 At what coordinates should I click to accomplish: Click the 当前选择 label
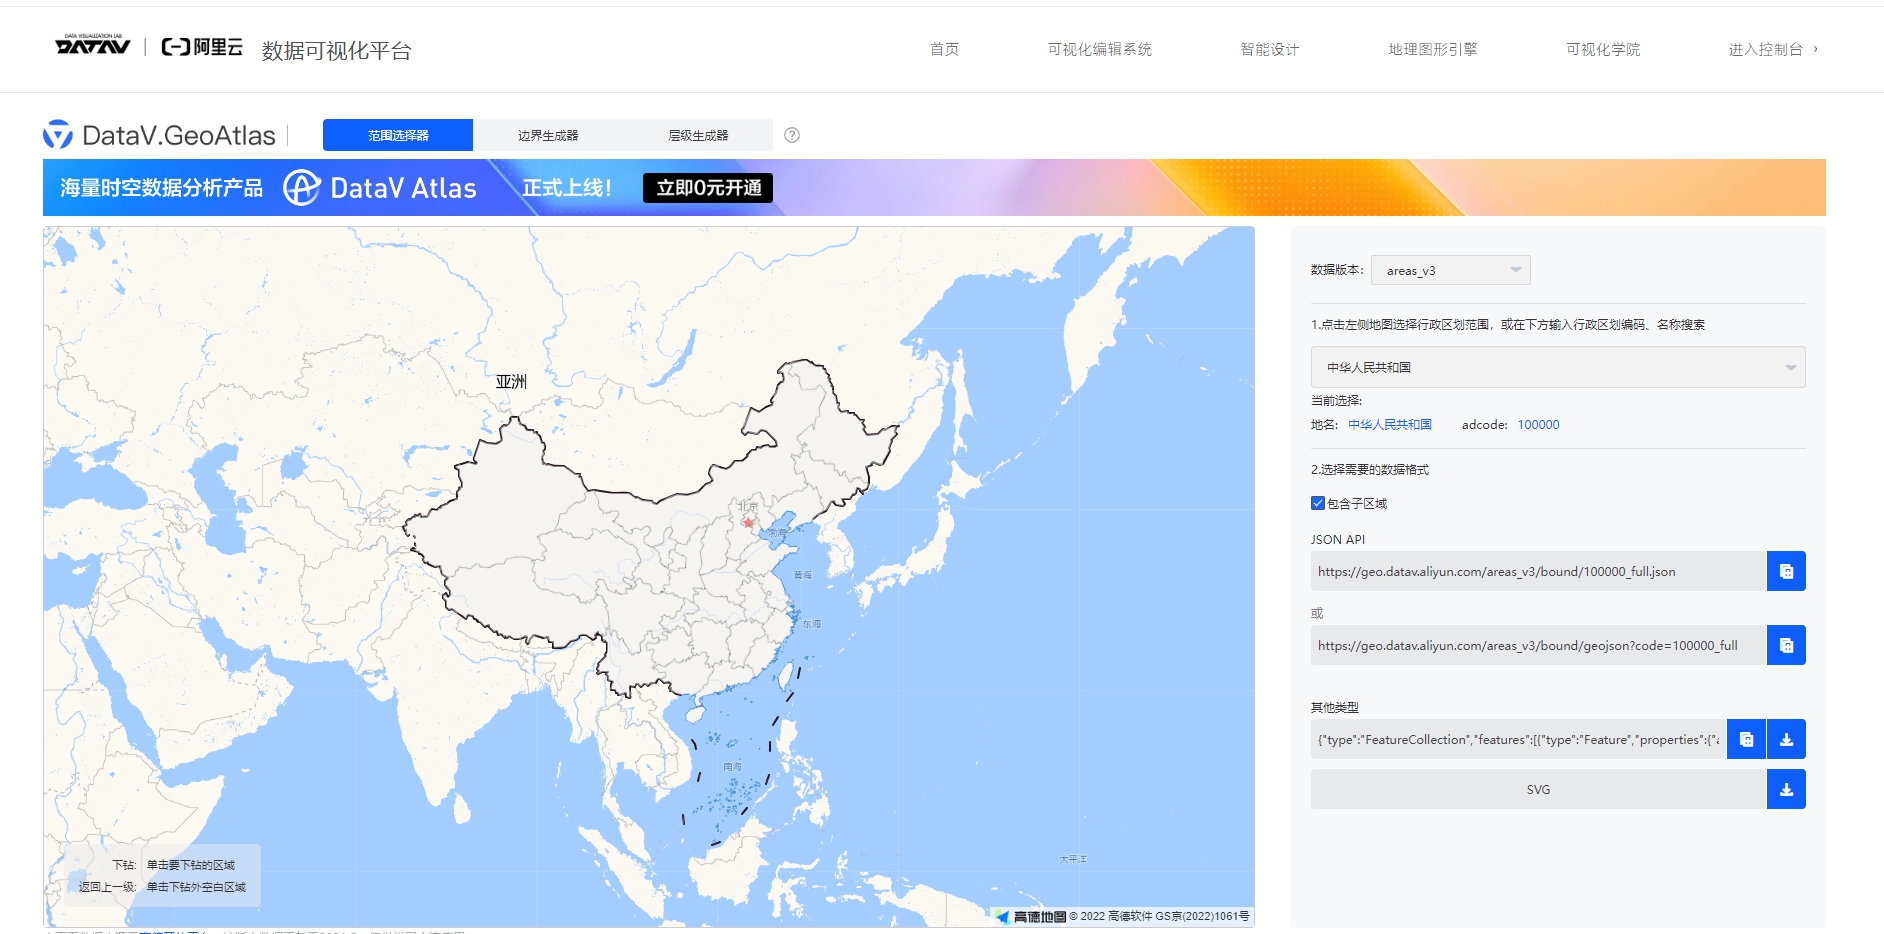(1336, 400)
